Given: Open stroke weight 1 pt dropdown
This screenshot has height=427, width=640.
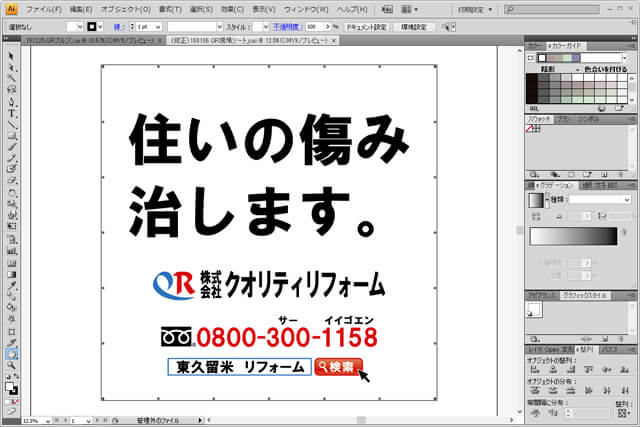Looking at the screenshot, I should [x=158, y=27].
